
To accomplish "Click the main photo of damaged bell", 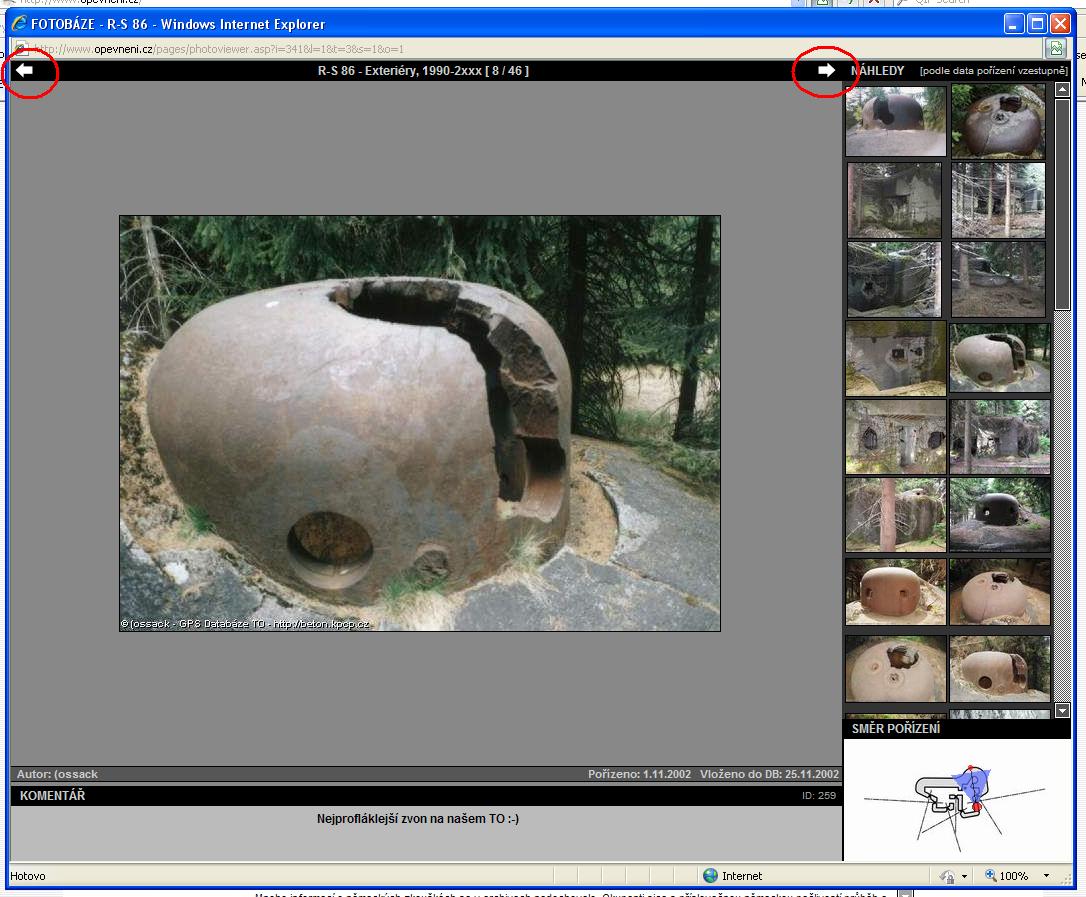I will pos(420,423).
